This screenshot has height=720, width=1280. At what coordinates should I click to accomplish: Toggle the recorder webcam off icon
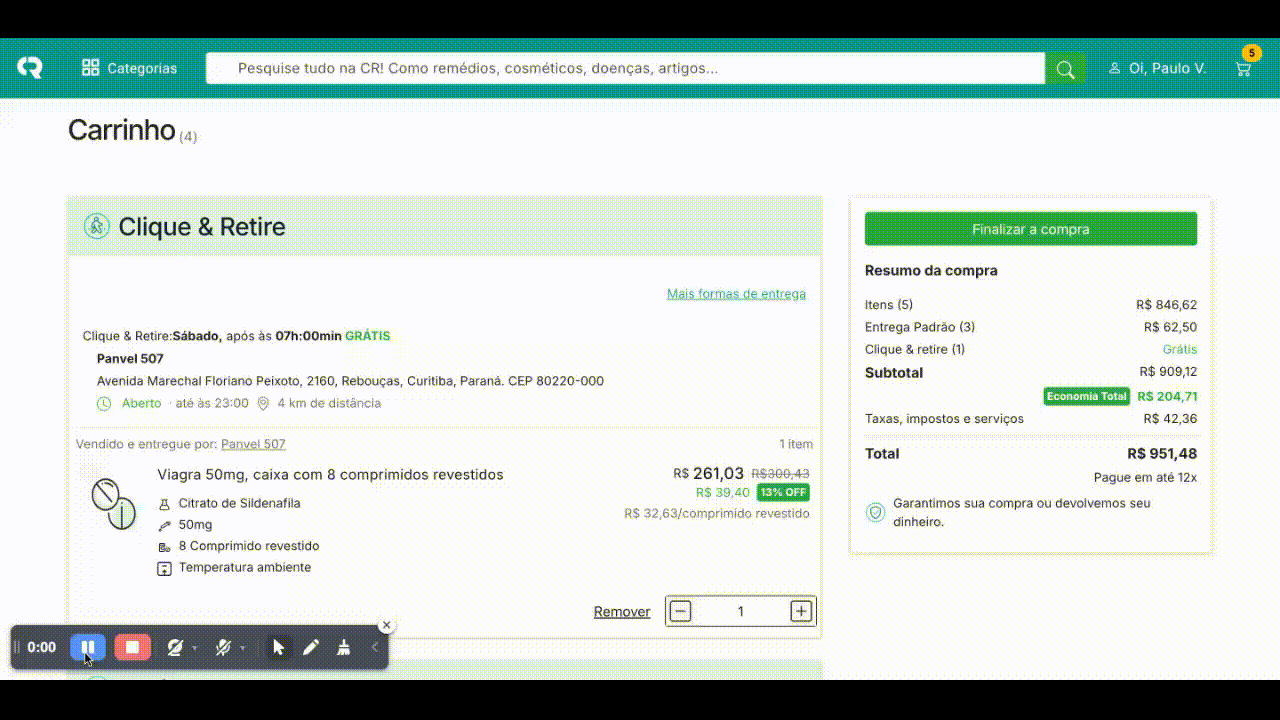tap(175, 648)
